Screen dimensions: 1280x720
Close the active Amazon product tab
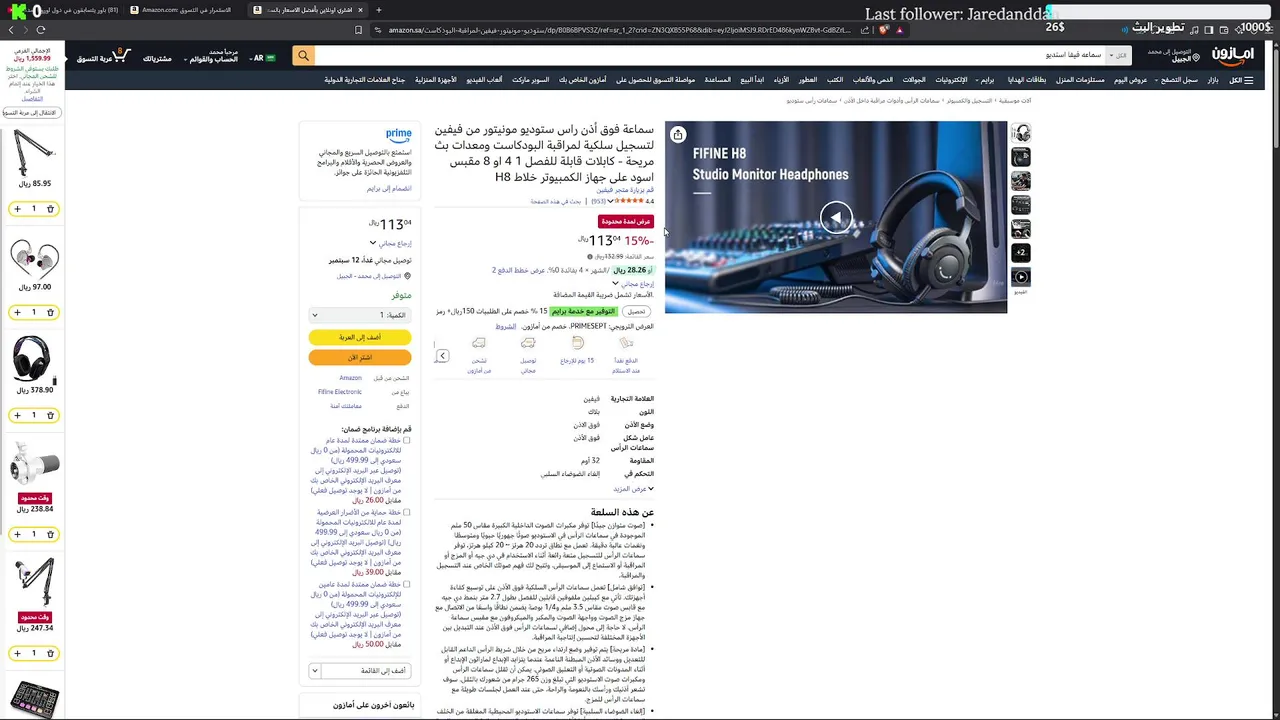click(x=359, y=10)
